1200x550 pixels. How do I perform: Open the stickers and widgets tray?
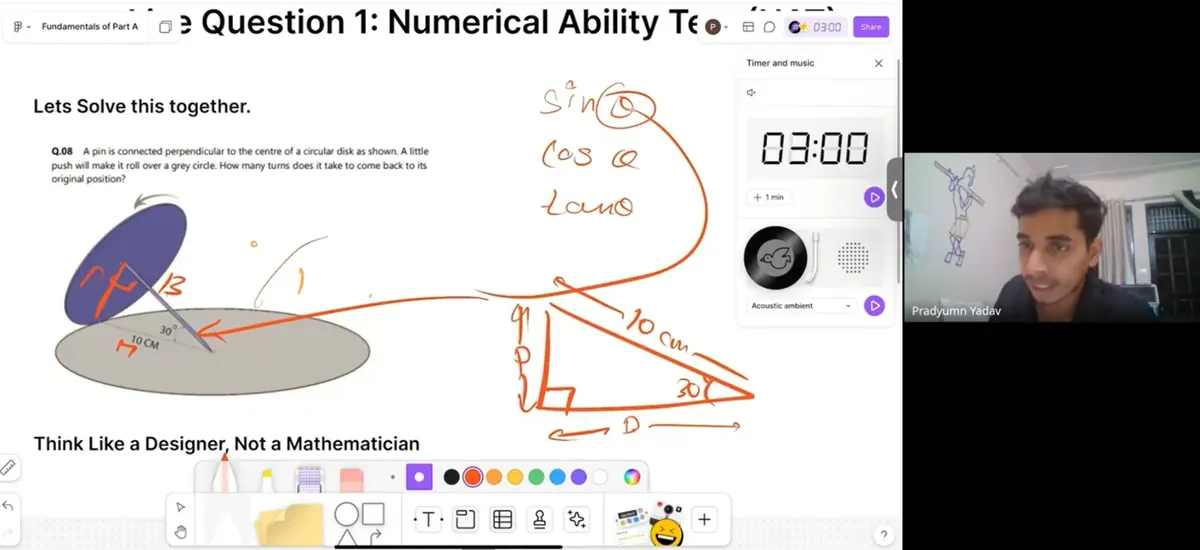click(648, 522)
